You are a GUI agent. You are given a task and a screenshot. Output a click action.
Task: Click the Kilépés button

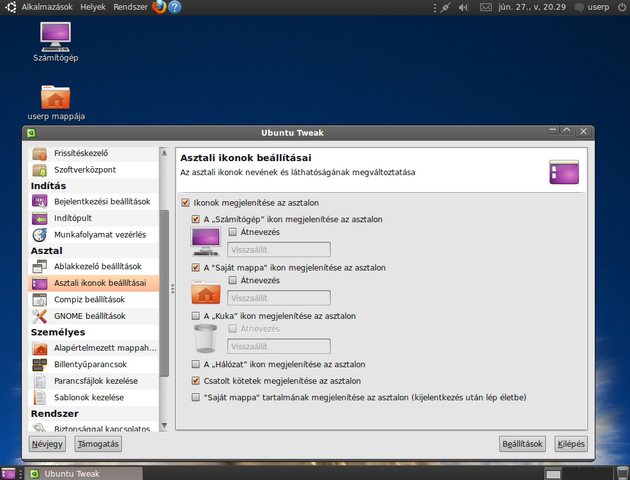click(569, 443)
